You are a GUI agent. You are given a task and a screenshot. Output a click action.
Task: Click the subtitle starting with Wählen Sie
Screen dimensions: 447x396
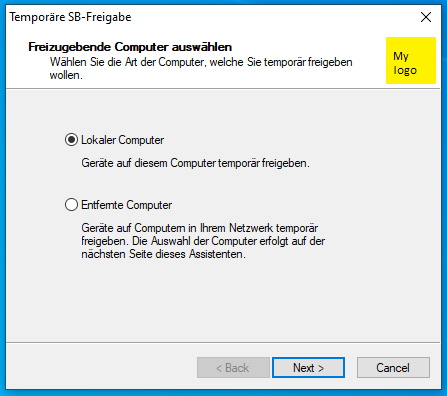pos(201,69)
